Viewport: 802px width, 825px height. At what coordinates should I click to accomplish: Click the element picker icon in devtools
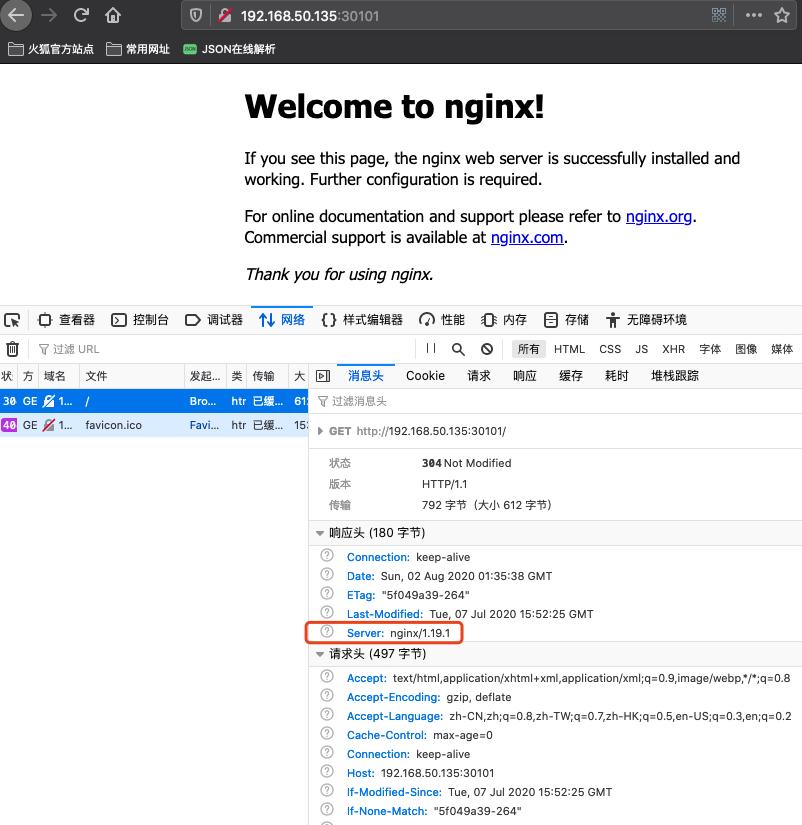point(12,320)
